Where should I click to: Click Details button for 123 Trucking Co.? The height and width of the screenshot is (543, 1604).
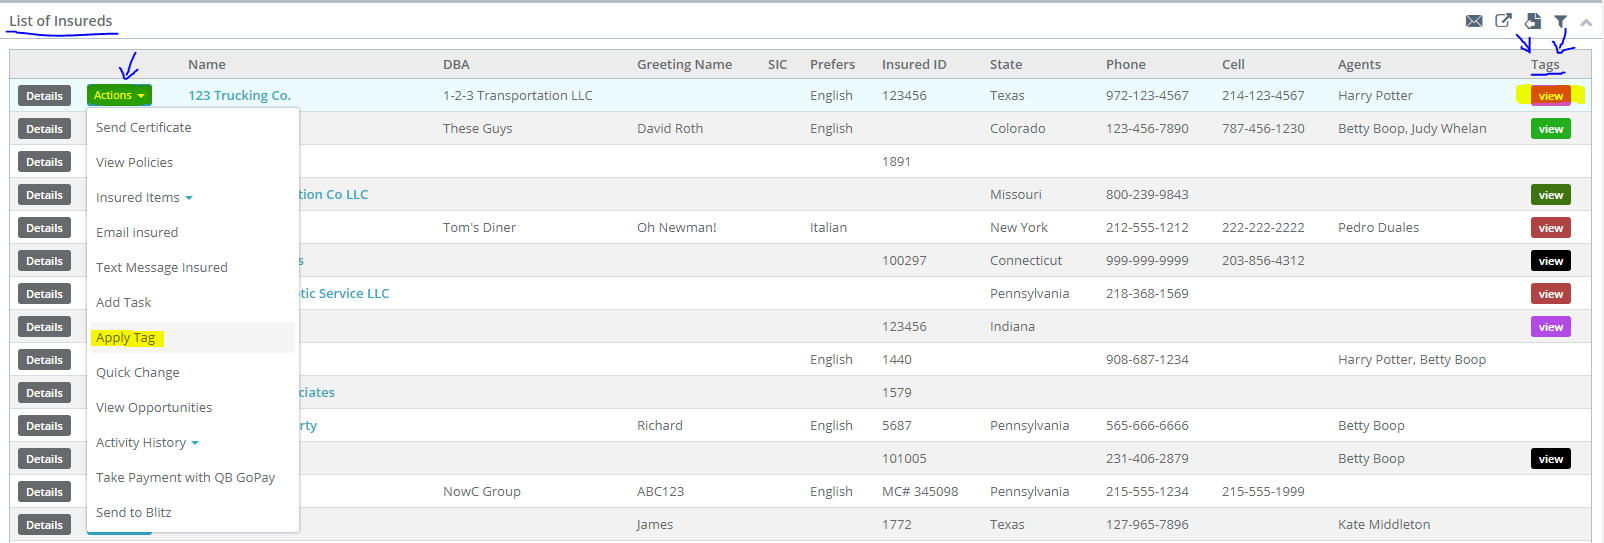[x=44, y=95]
